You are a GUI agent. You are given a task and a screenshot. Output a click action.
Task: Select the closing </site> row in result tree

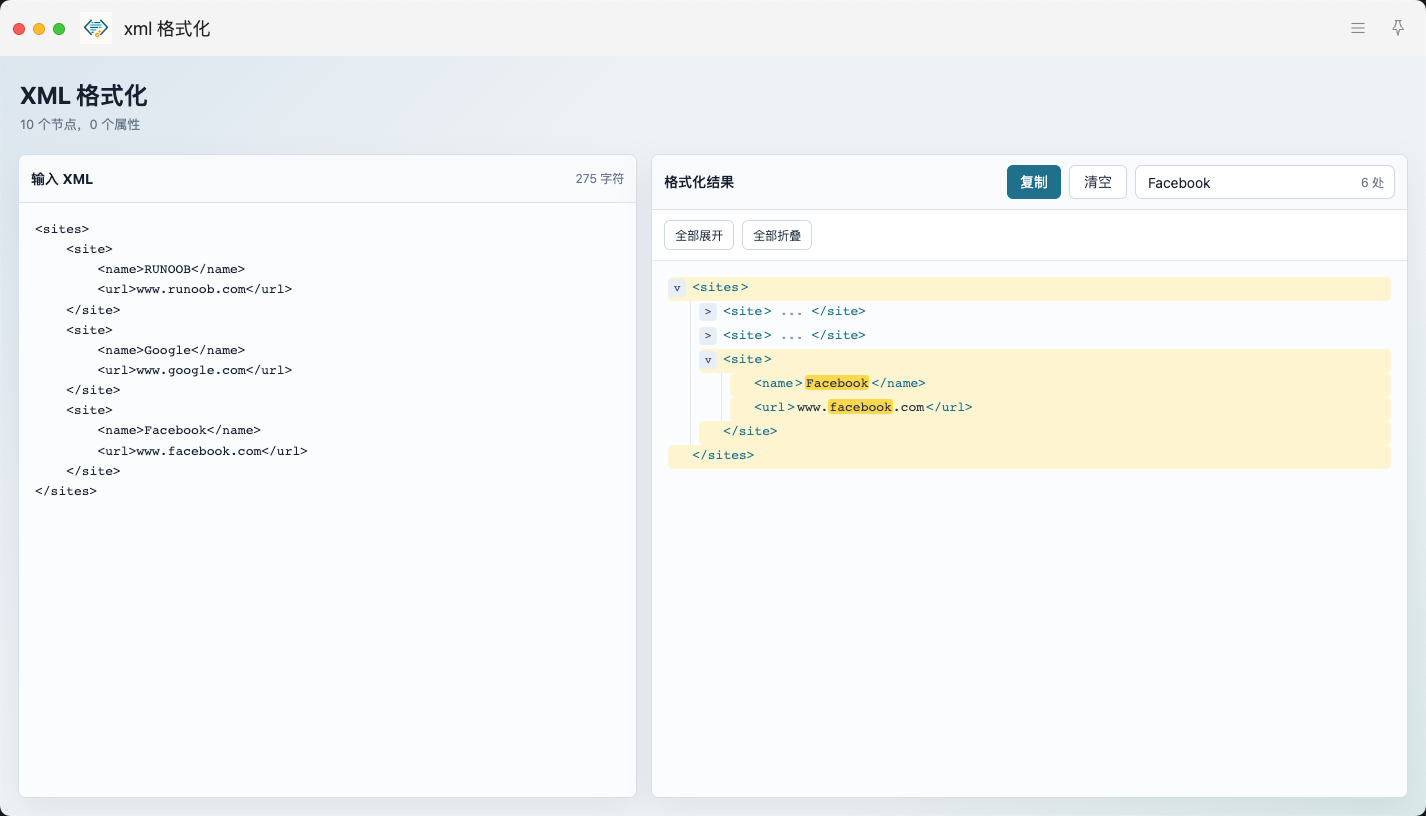[x=1045, y=432]
